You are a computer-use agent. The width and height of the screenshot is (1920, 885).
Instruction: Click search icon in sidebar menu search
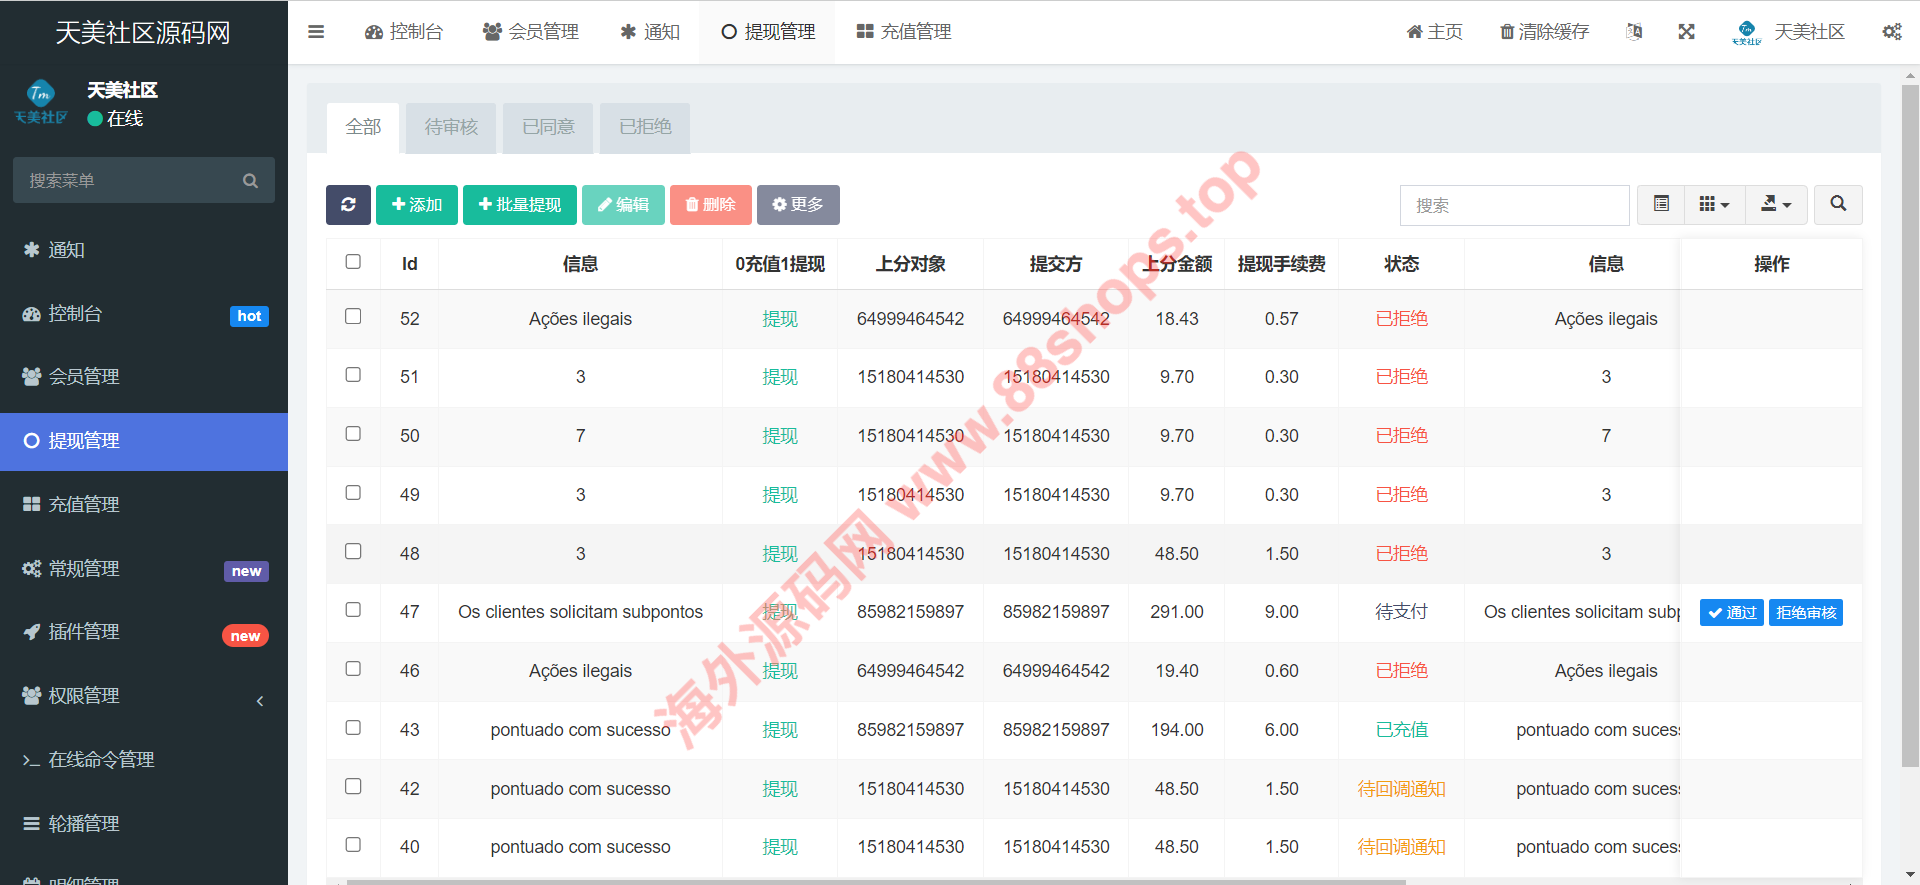(x=250, y=181)
